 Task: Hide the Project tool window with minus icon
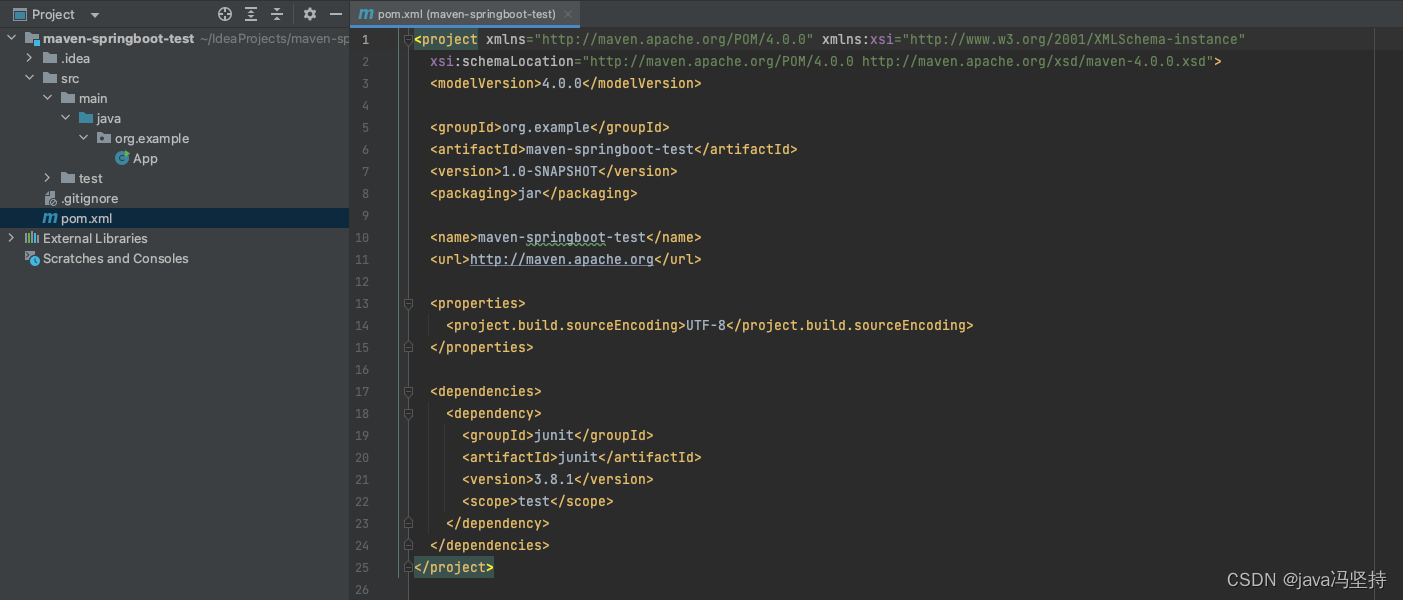coord(336,14)
